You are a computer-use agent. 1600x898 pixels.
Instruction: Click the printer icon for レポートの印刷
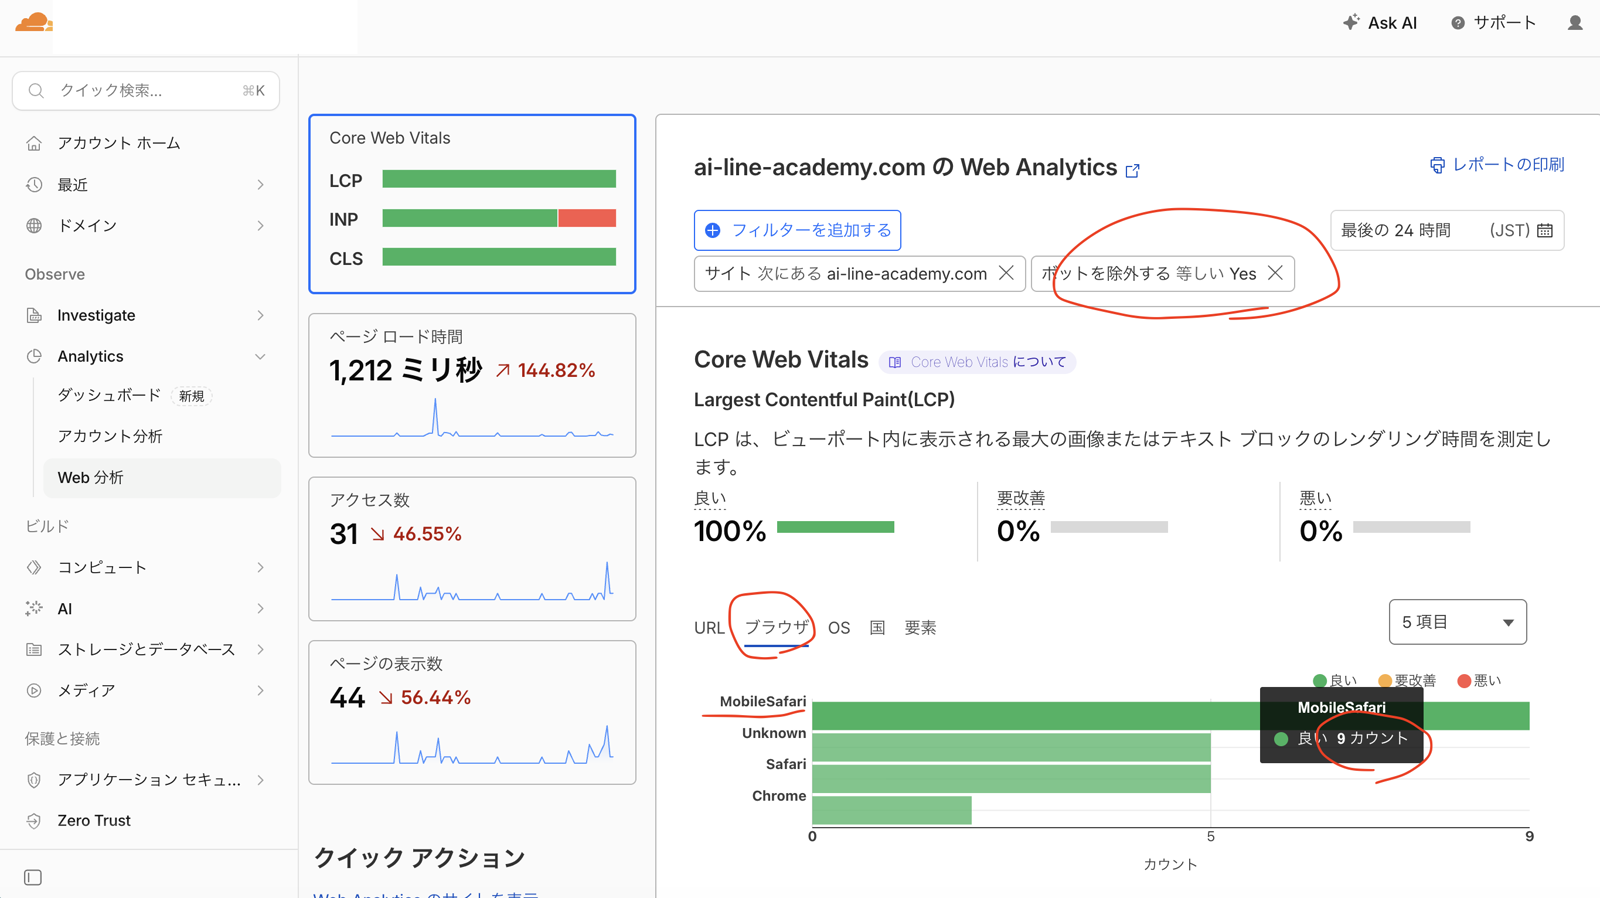point(1437,165)
